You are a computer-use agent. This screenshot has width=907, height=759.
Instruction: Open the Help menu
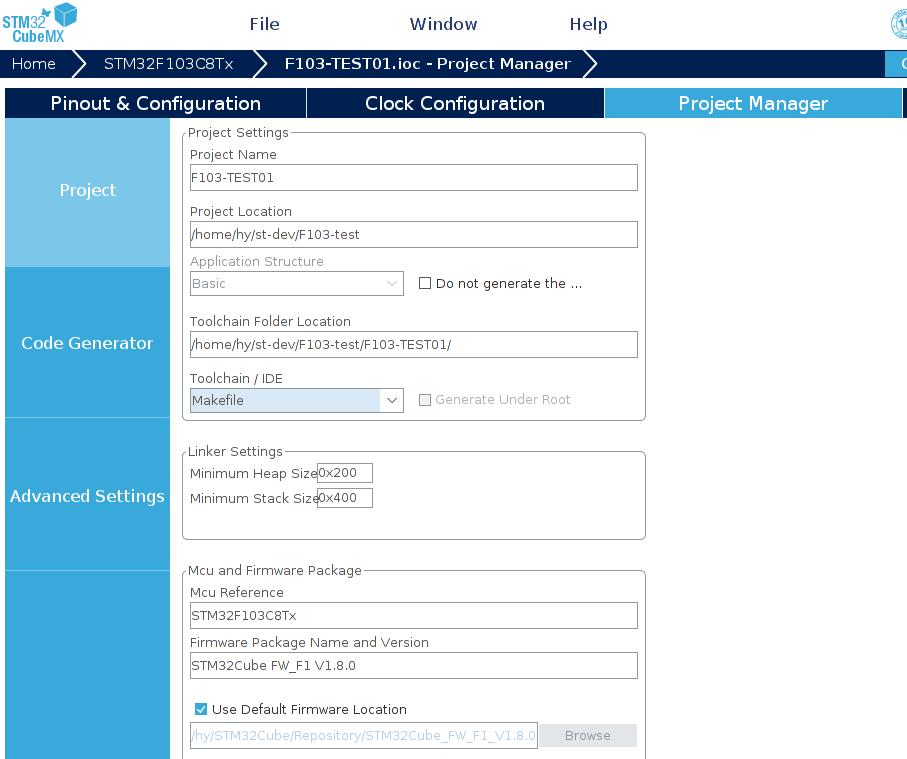pyautogui.click(x=588, y=24)
